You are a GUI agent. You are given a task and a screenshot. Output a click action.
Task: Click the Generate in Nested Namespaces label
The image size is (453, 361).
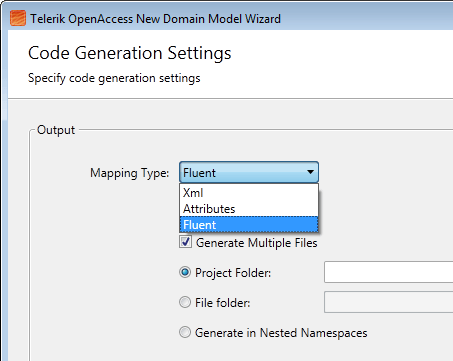tap(281, 333)
